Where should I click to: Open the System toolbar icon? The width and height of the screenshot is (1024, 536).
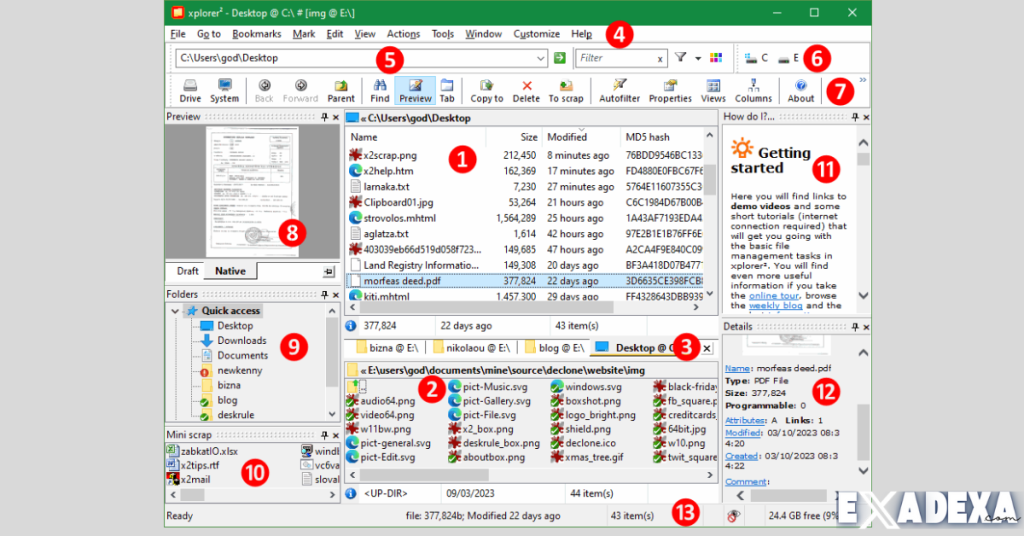tap(224, 91)
